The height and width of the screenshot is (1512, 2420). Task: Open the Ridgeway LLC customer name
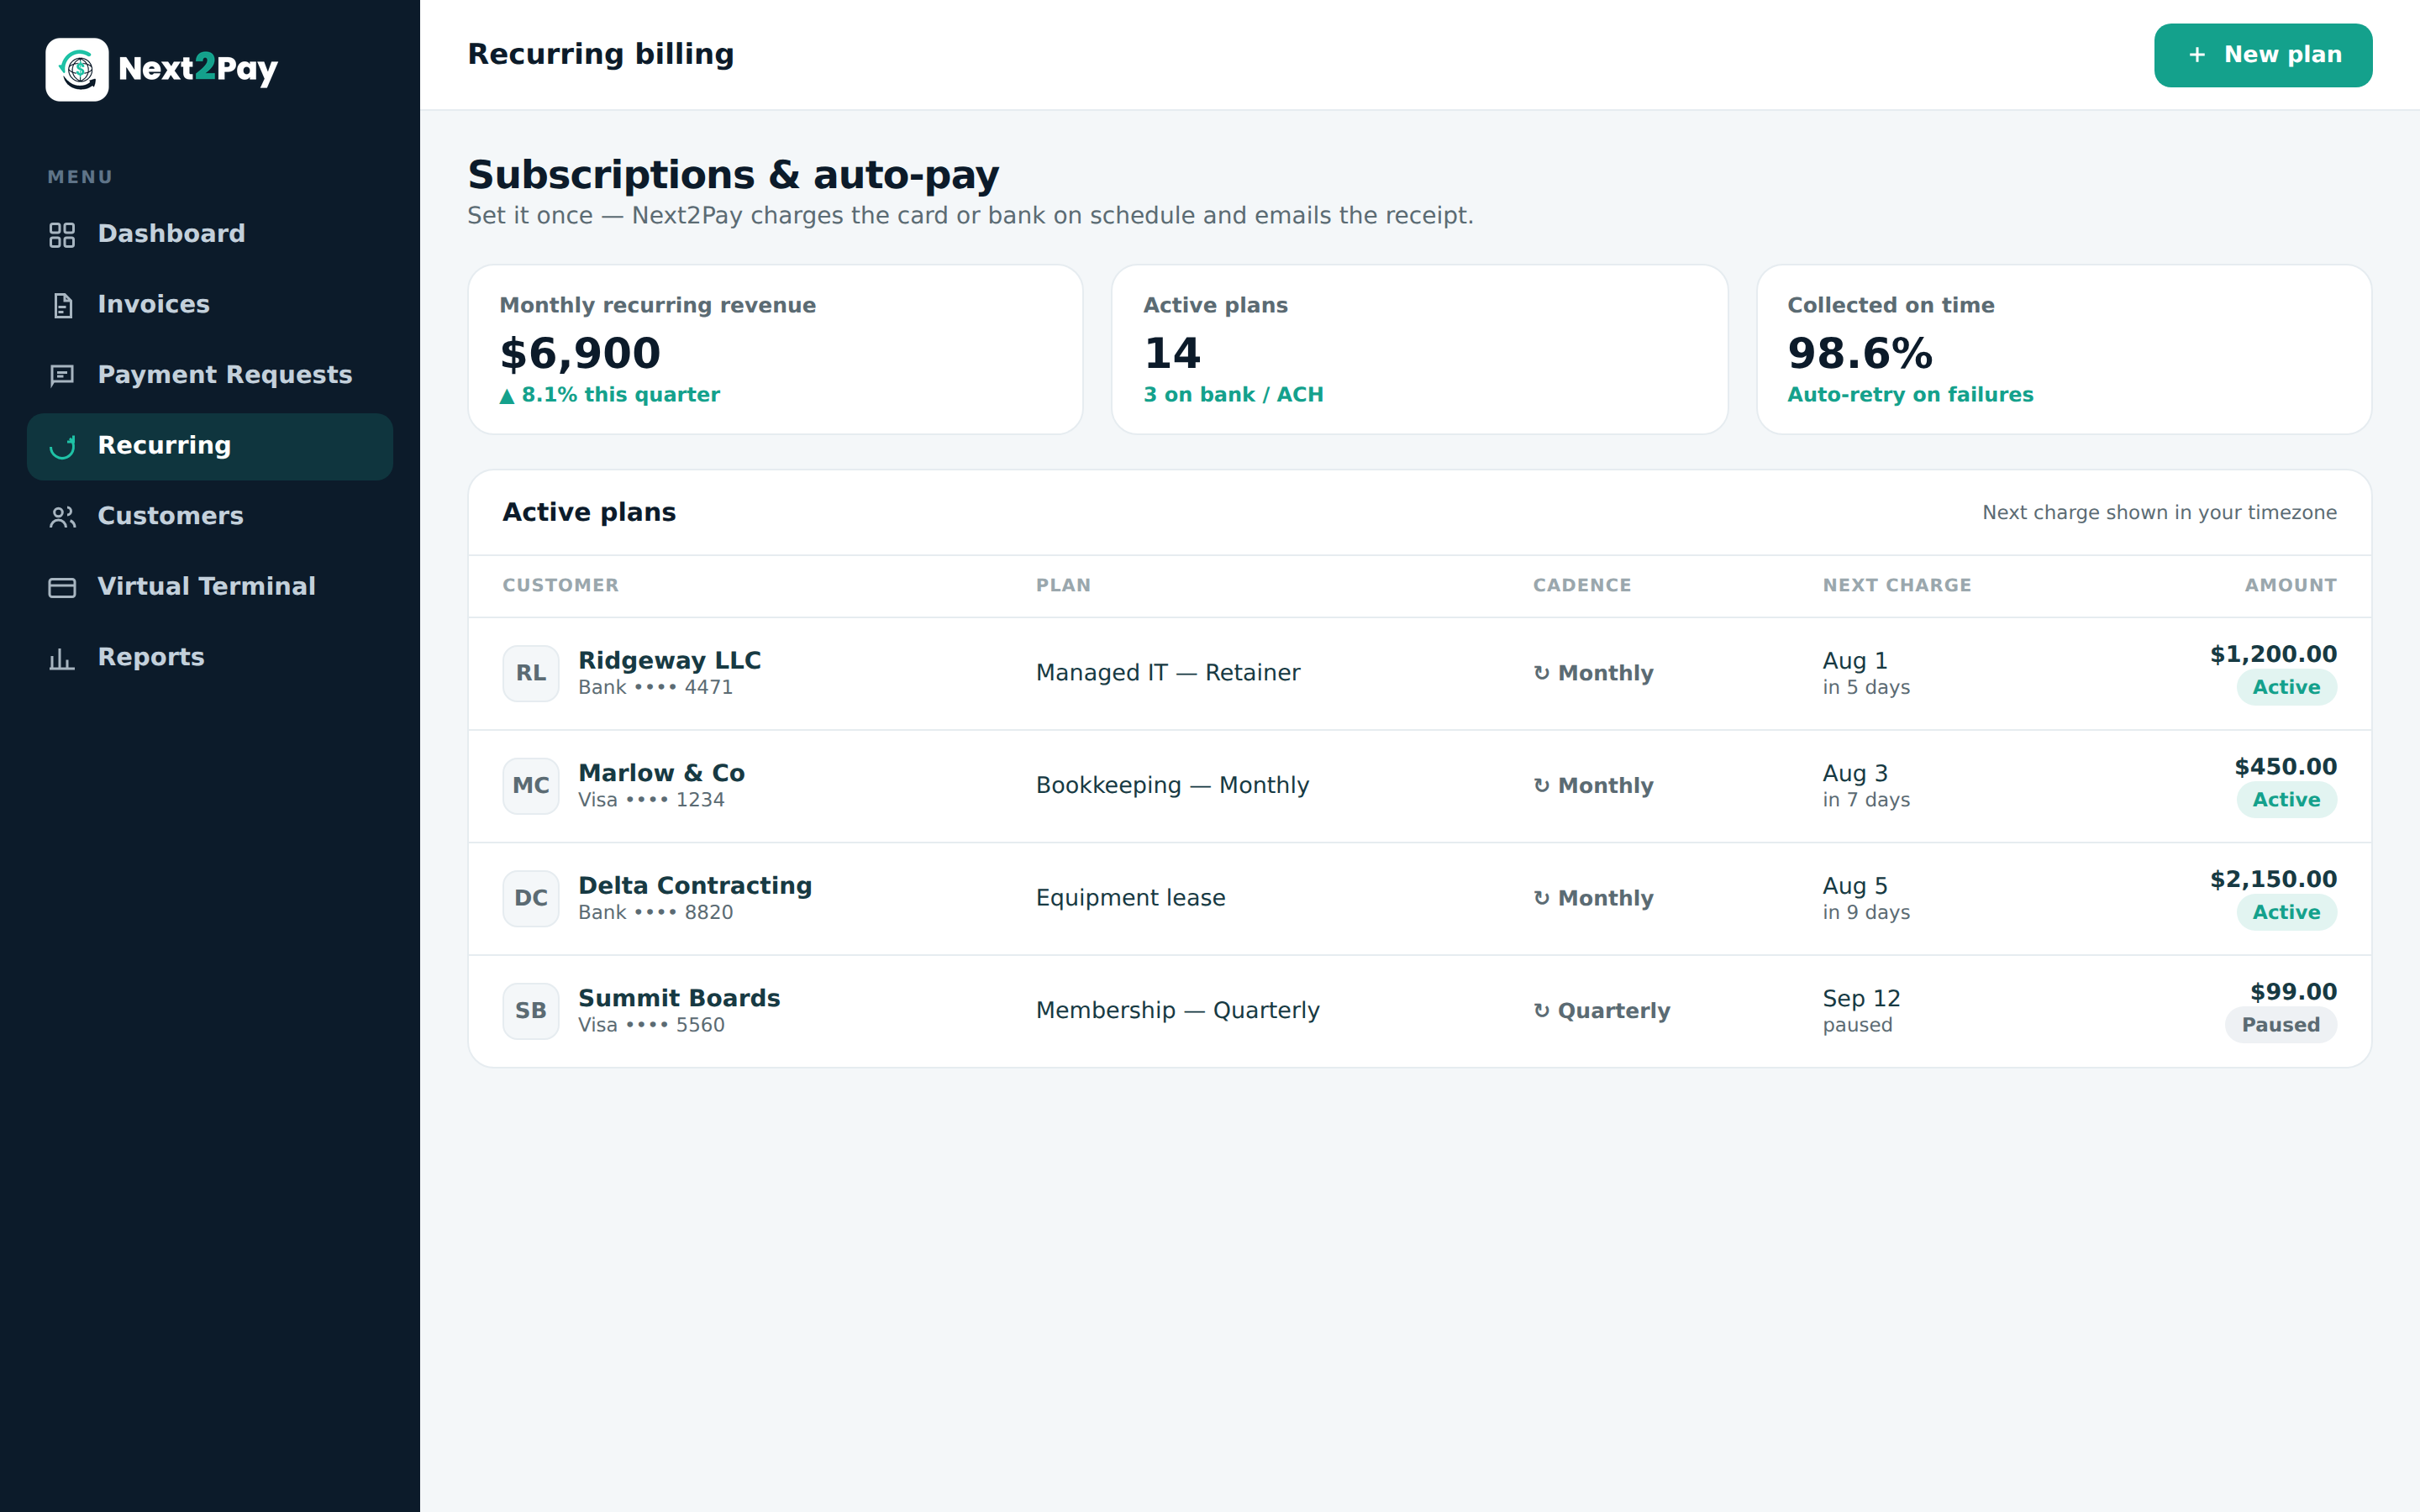(x=669, y=660)
